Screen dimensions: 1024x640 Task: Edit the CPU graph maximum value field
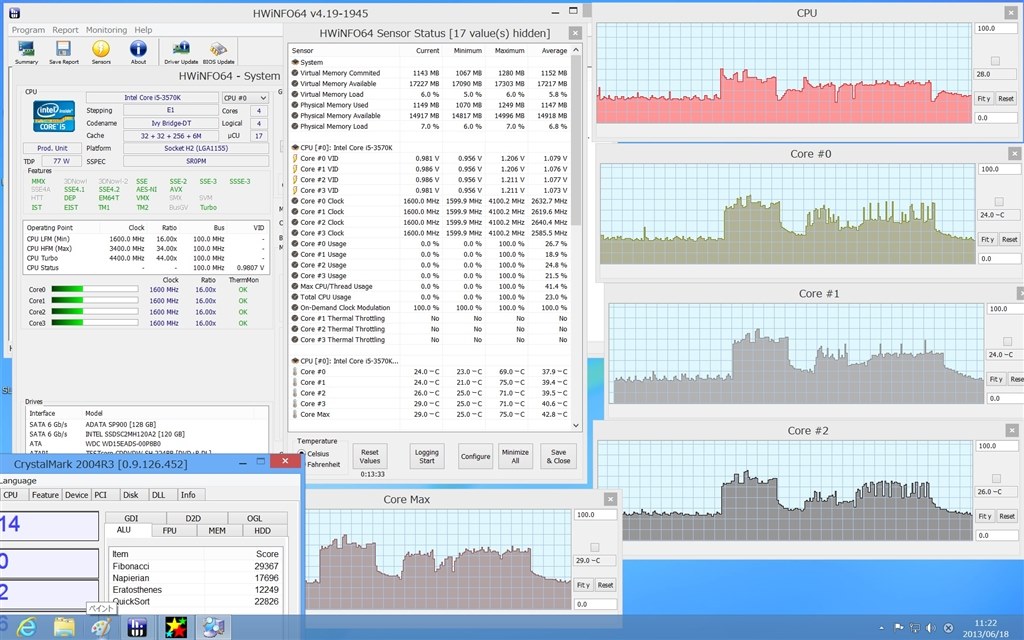coord(997,29)
